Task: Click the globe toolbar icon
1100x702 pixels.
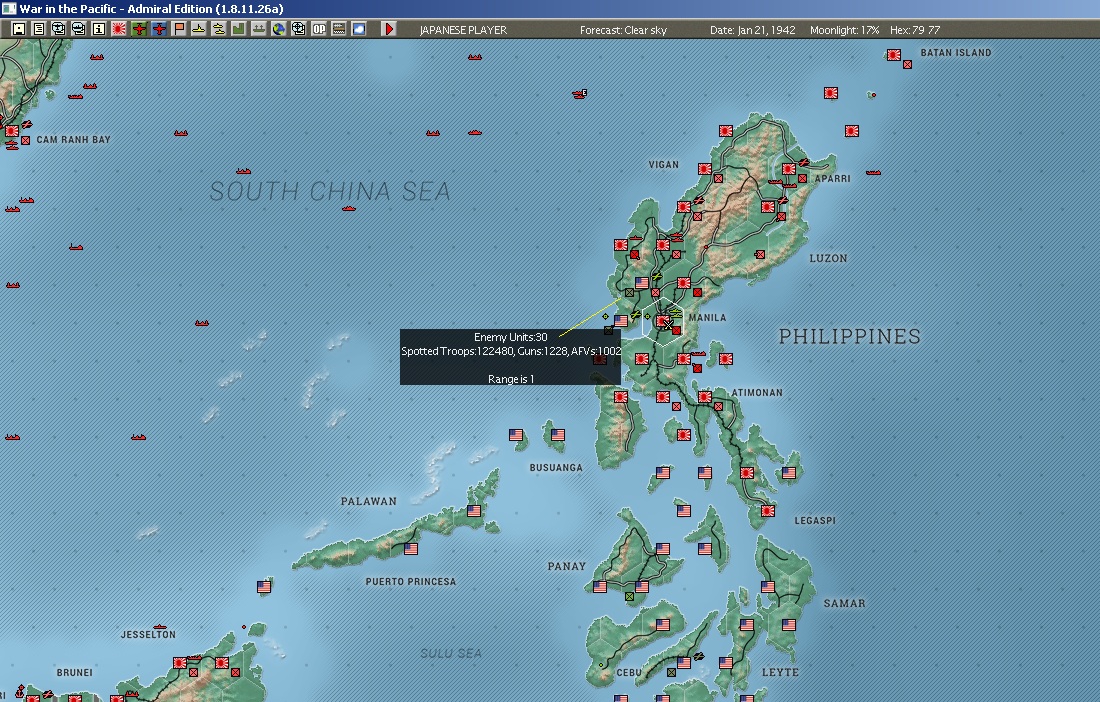Action: [x=279, y=29]
